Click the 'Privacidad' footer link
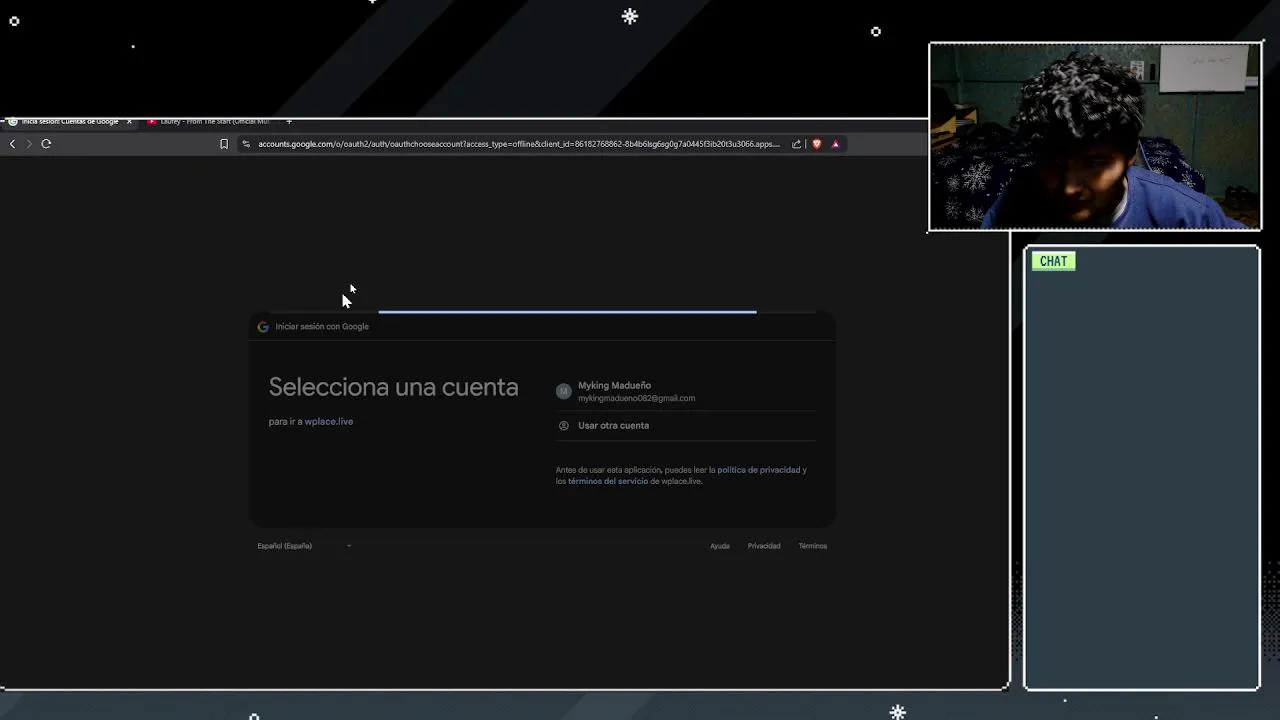1280x720 pixels. [764, 546]
